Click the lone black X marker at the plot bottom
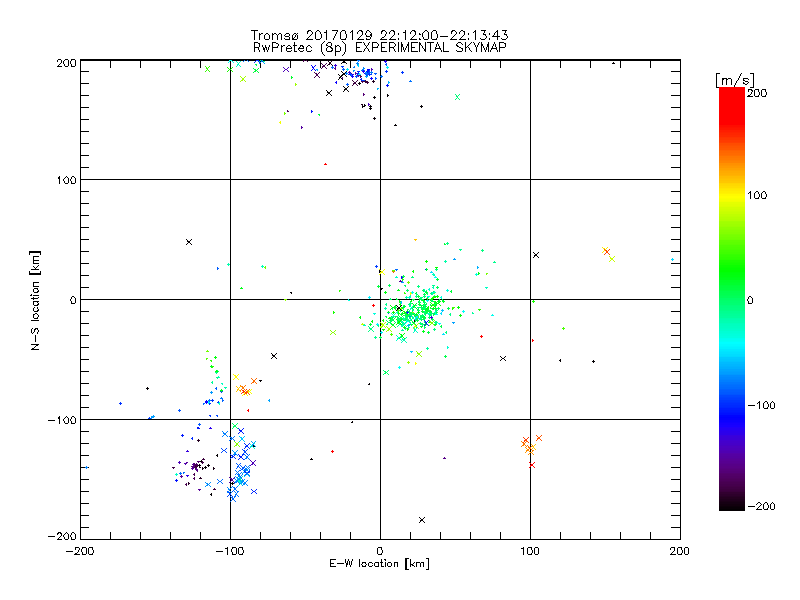Viewport: 800px width, 600px height. (x=422, y=520)
